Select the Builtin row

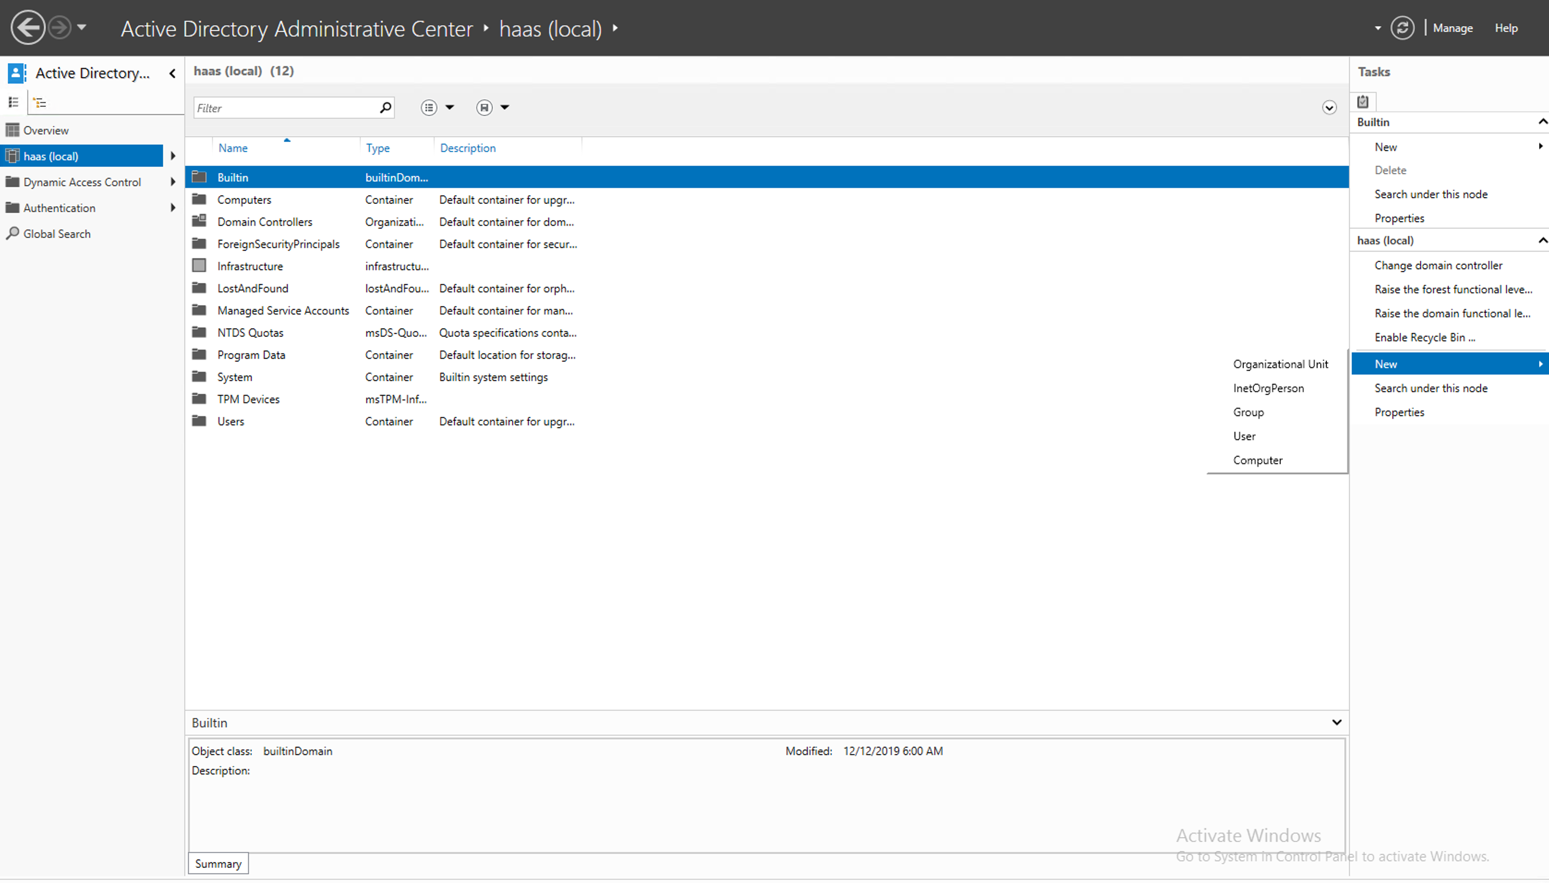pos(767,177)
